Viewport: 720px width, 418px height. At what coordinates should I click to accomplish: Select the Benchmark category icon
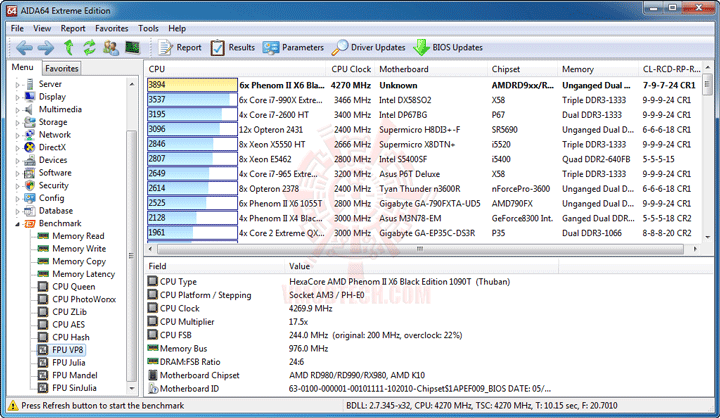[x=30, y=223]
